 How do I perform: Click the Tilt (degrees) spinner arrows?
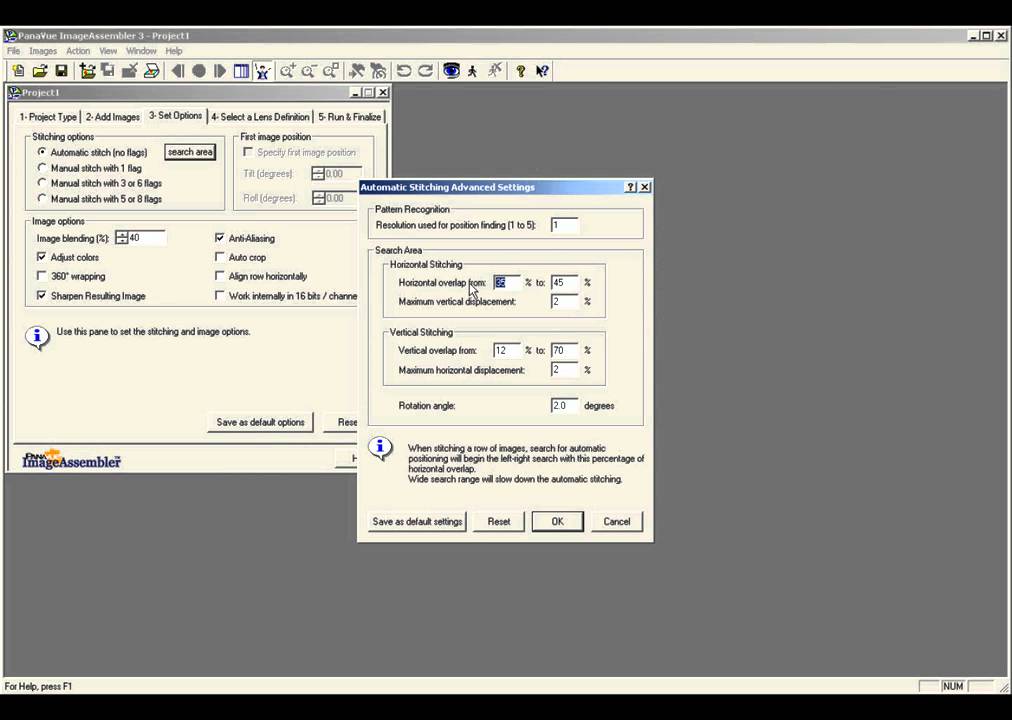[x=318, y=174]
